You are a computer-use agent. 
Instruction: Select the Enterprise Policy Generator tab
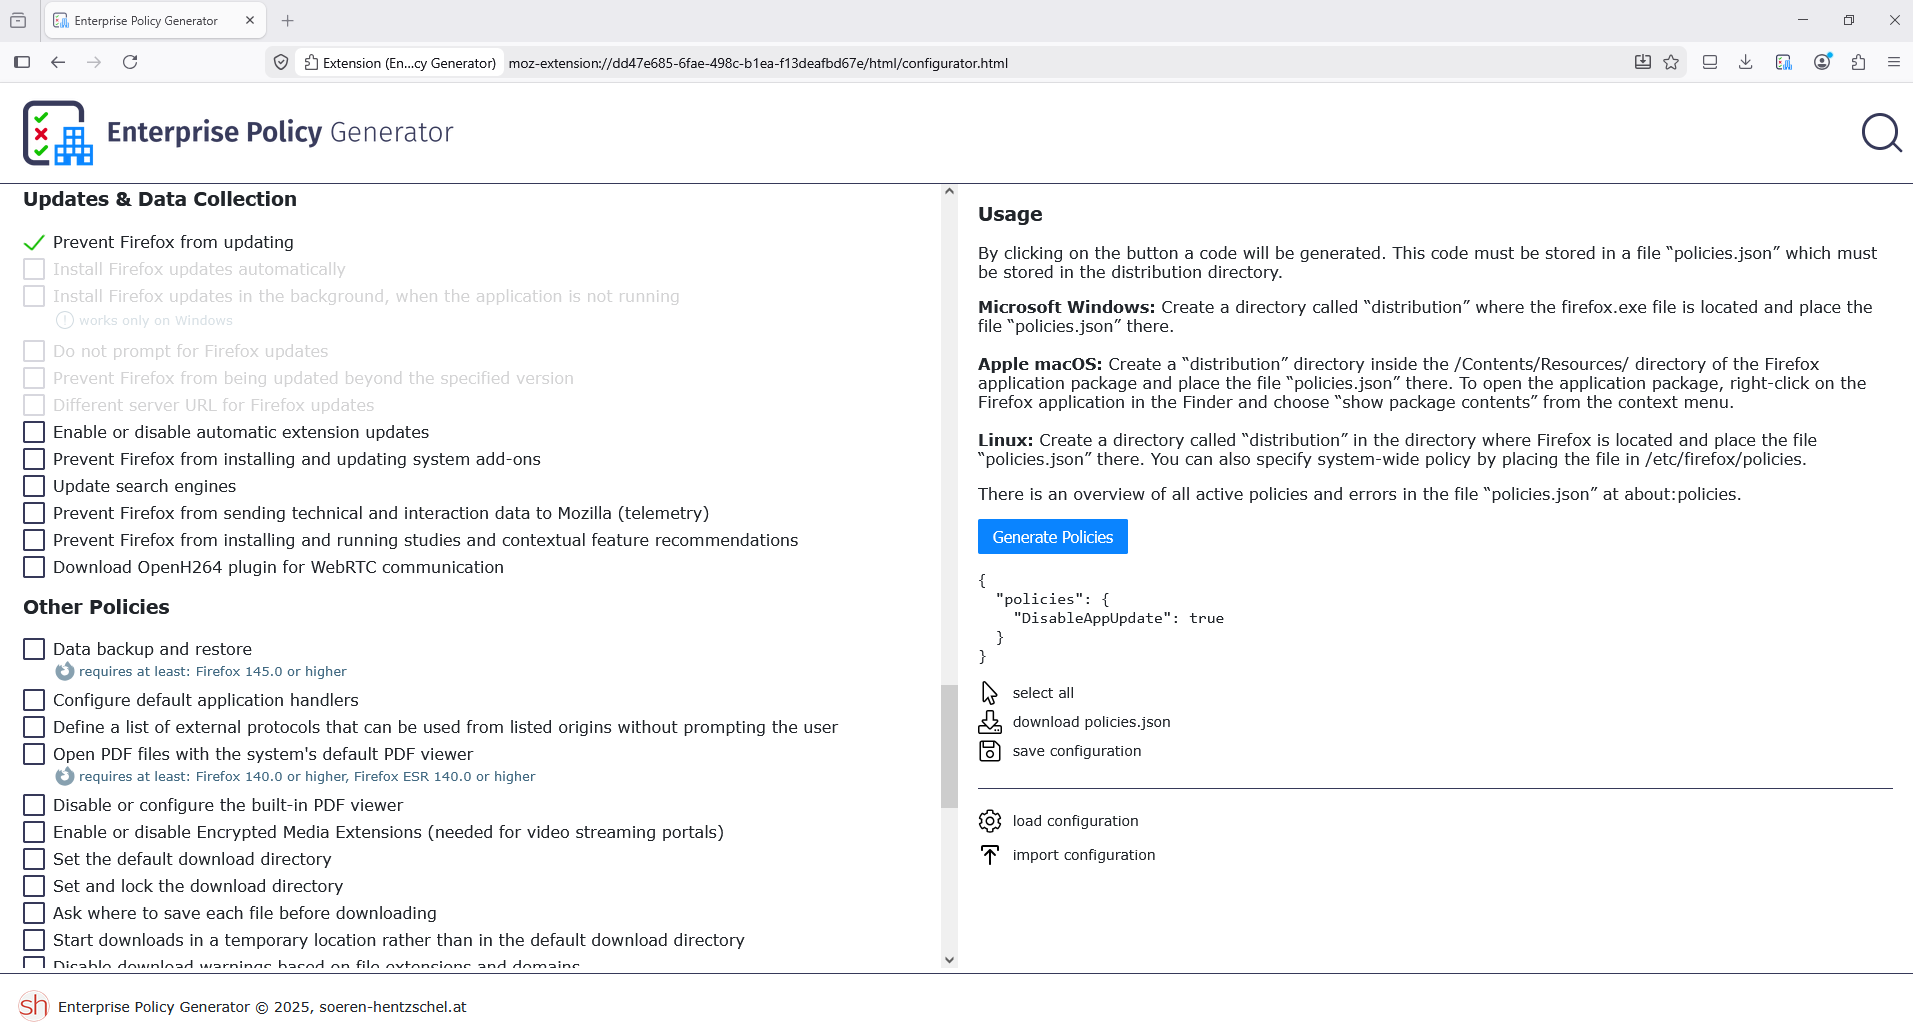[x=145, y=20]
